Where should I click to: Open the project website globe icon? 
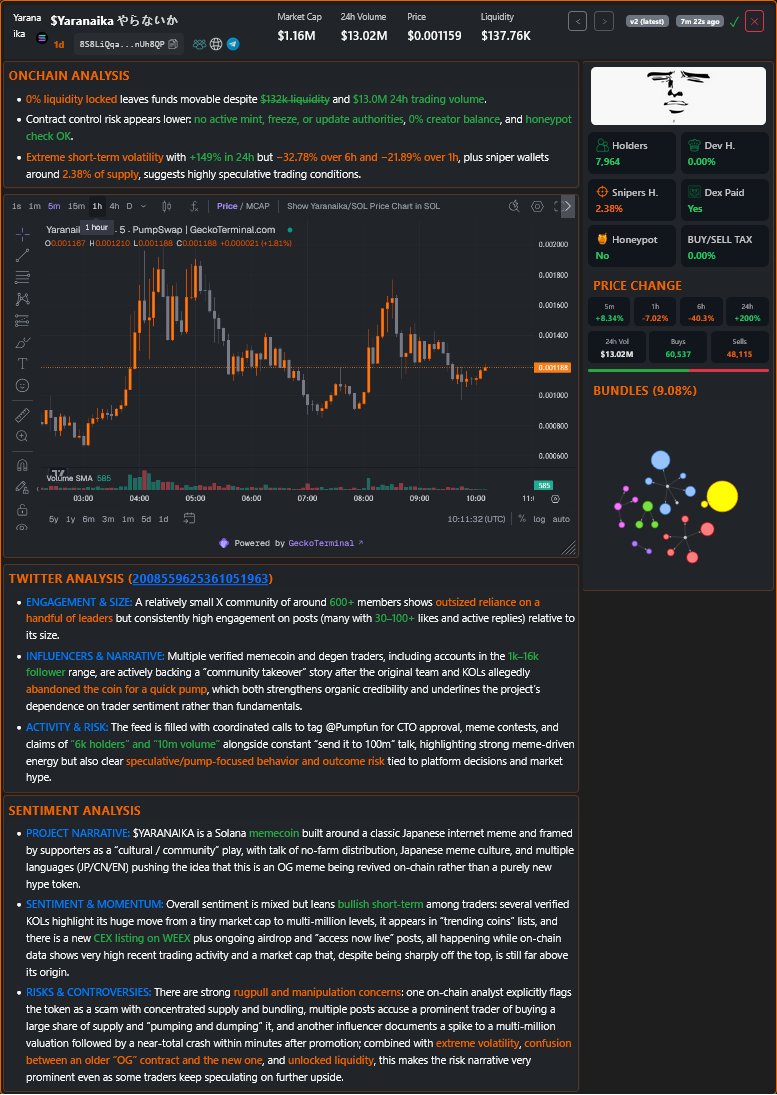216,44
